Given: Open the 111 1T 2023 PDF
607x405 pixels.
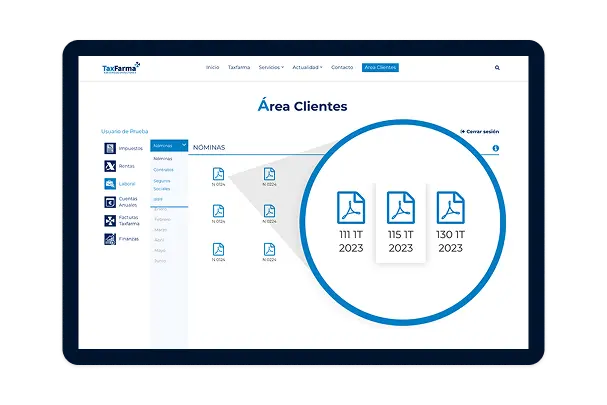Looking at the screenshot, I should [351, 208].
